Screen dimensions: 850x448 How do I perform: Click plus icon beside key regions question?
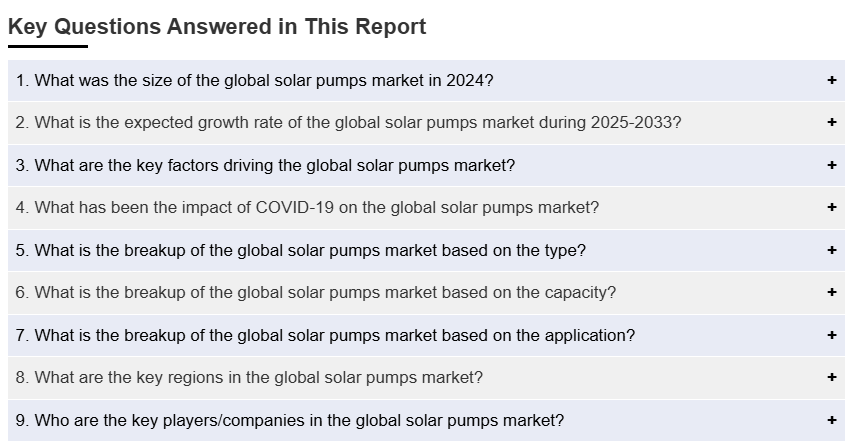[831, 378]
